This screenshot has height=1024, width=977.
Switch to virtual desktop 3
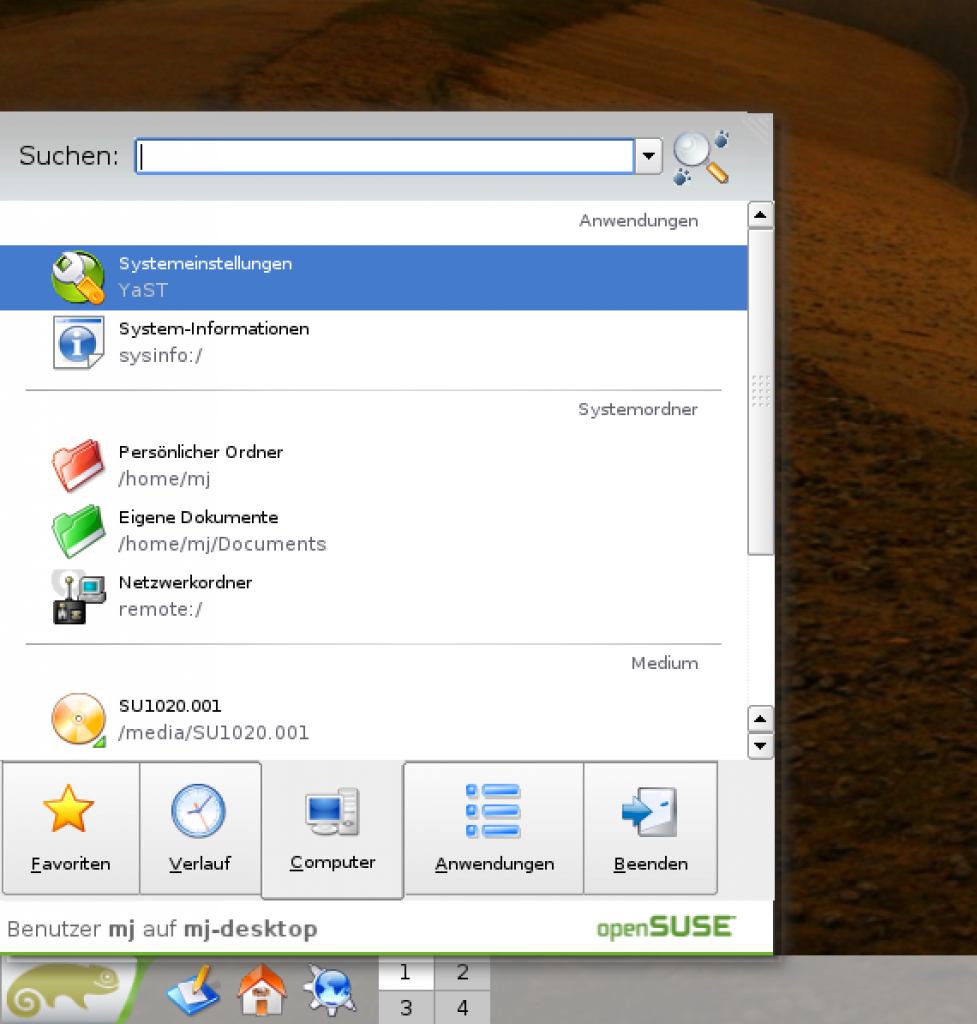(406, 1008)
